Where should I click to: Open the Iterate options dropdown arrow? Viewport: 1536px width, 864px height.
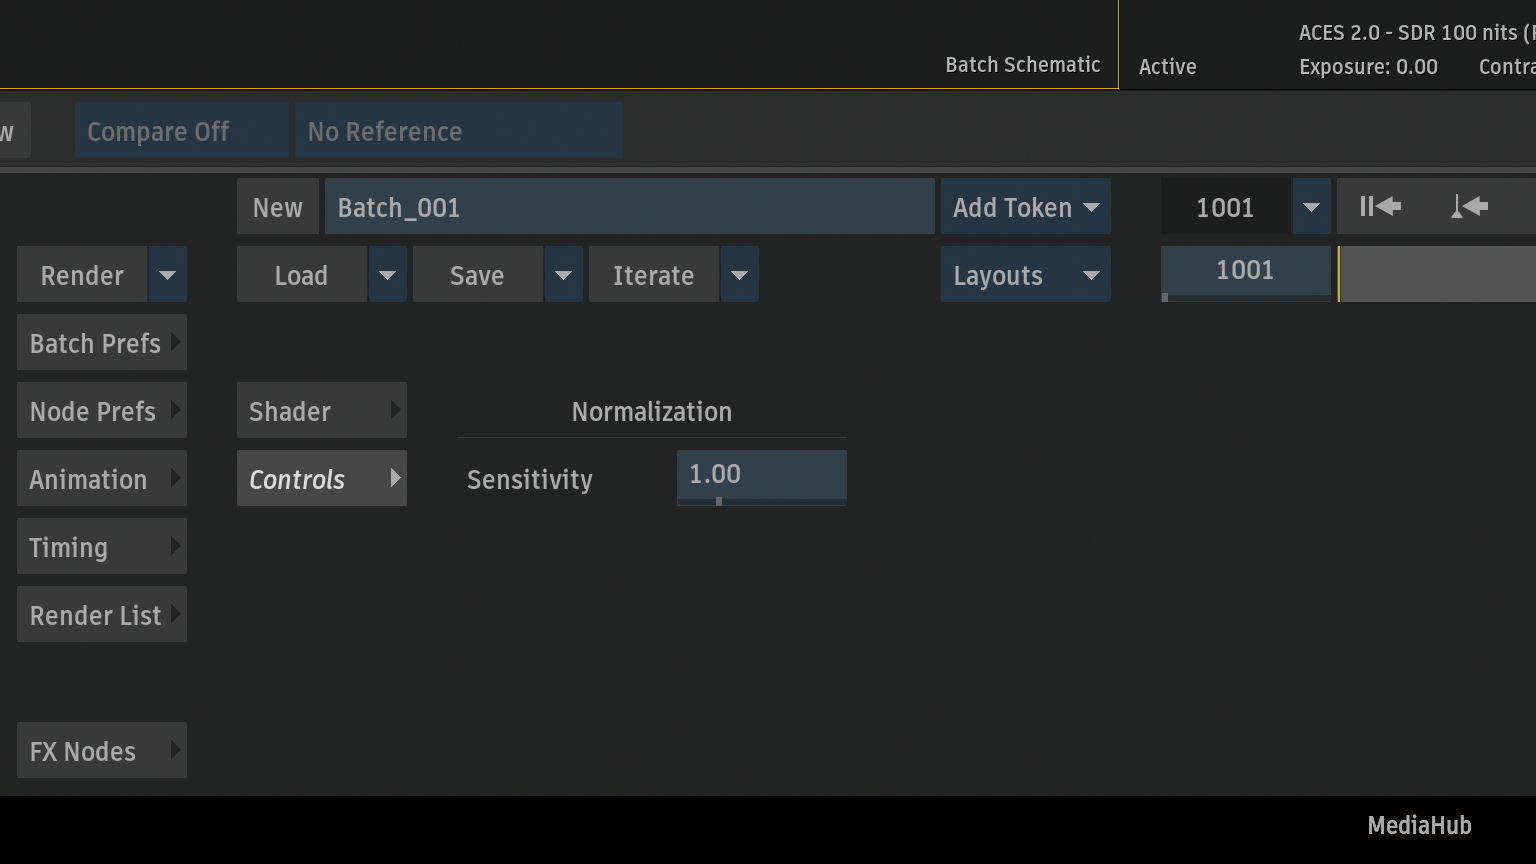point(739,275)
